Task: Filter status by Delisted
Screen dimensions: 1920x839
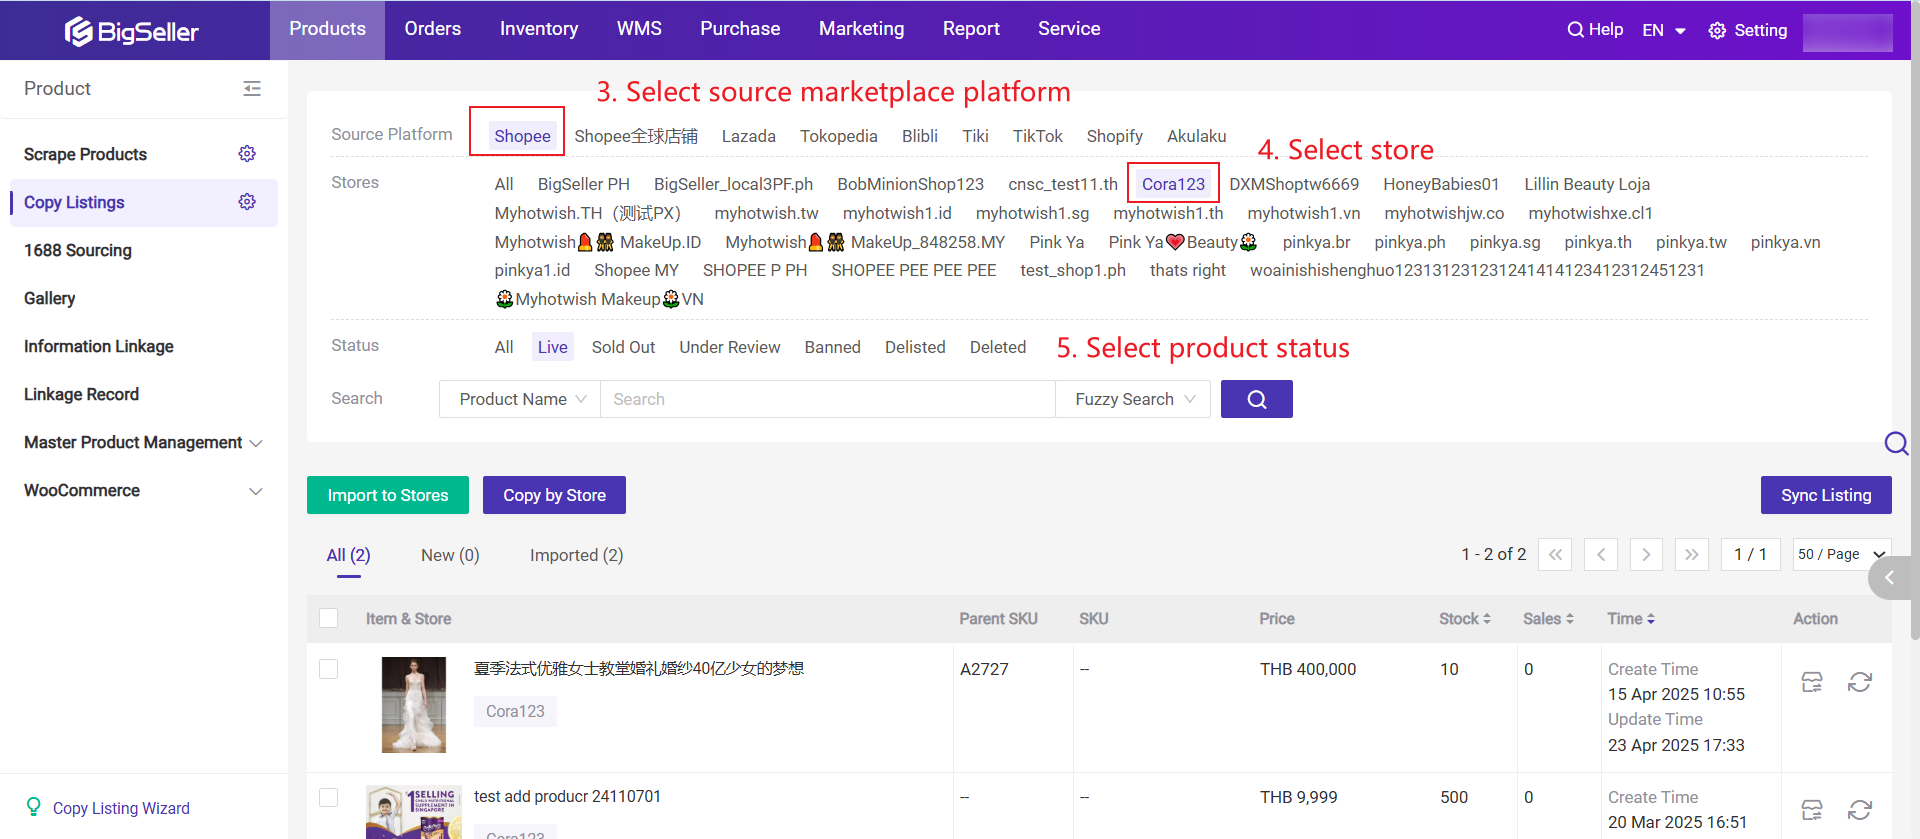Action: pyautogui.click(x=915, y=347)
